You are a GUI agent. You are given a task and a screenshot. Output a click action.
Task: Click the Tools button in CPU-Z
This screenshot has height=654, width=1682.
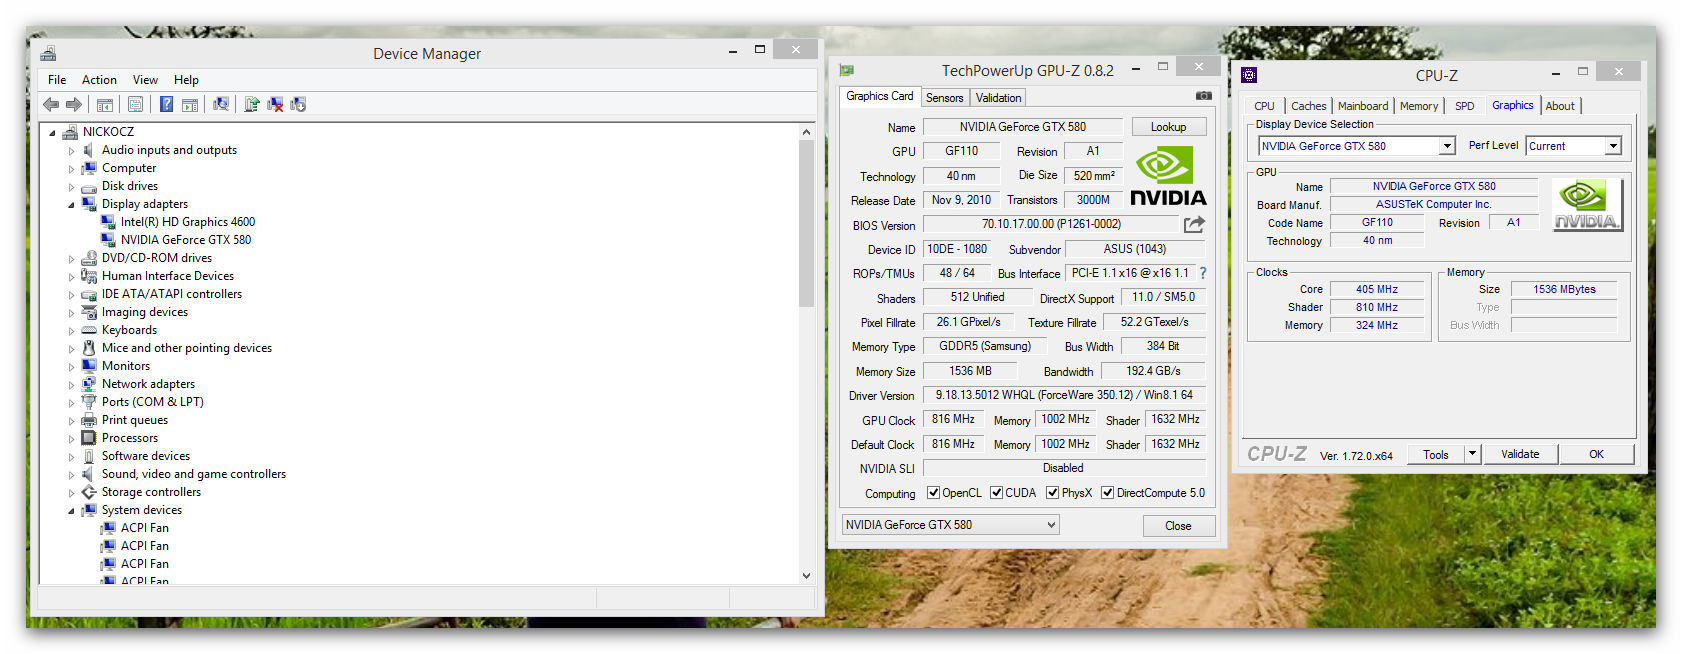click(1436, 454)
